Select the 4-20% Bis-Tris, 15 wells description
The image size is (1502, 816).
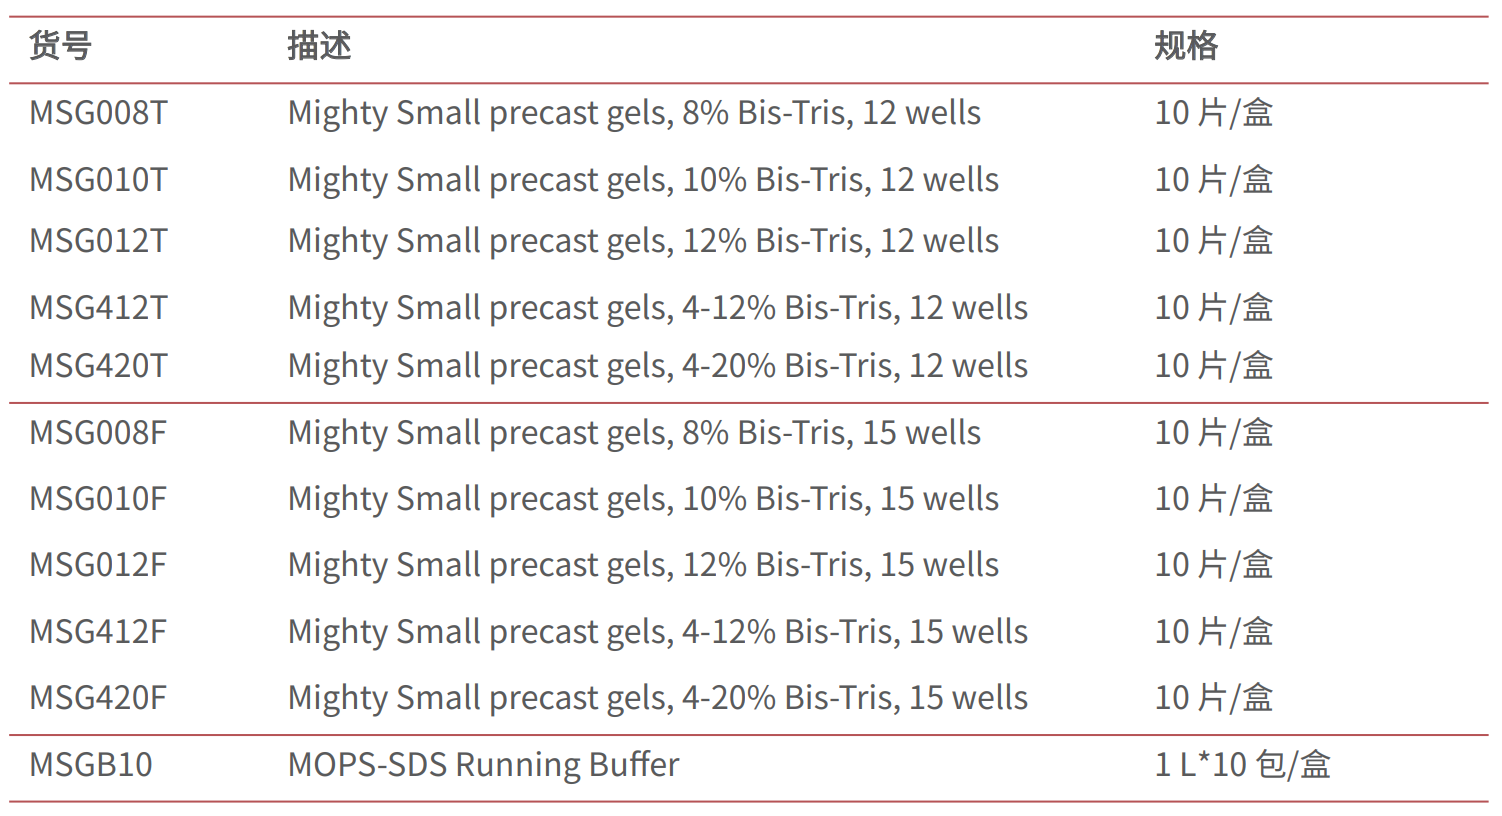click(x=657, y=698)
